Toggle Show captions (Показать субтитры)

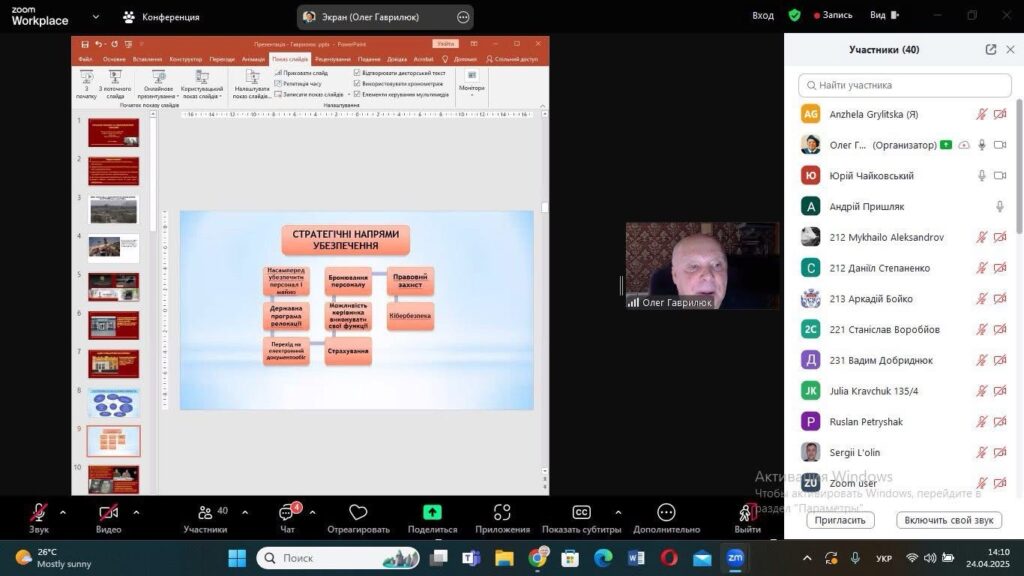tap(581, 513)
